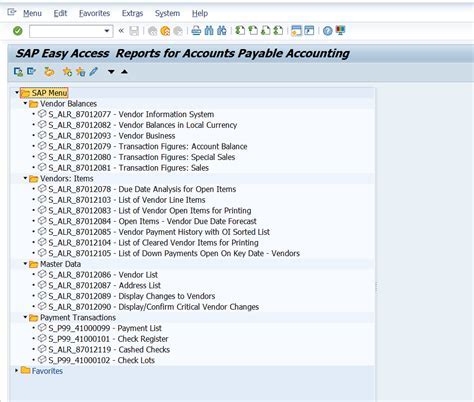Image resolution: width=474 pixels, height=402 pixels.
Task: Click the Create New Session icon
Action: point(296,31)
